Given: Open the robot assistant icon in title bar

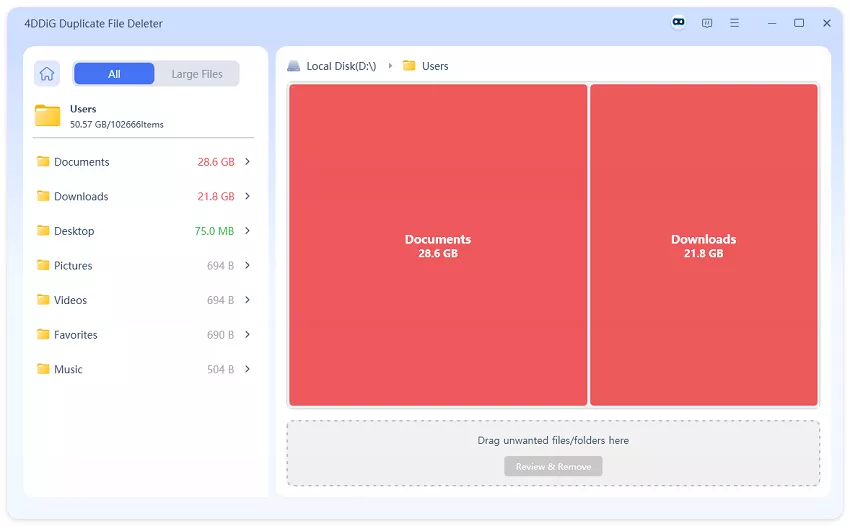Looking at the screenshot, I should 678,22.
